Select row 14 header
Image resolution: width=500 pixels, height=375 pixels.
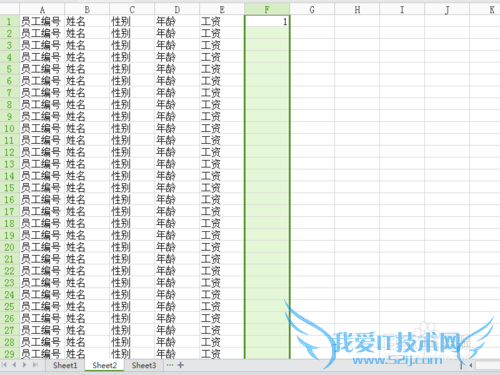pos(9,176)
